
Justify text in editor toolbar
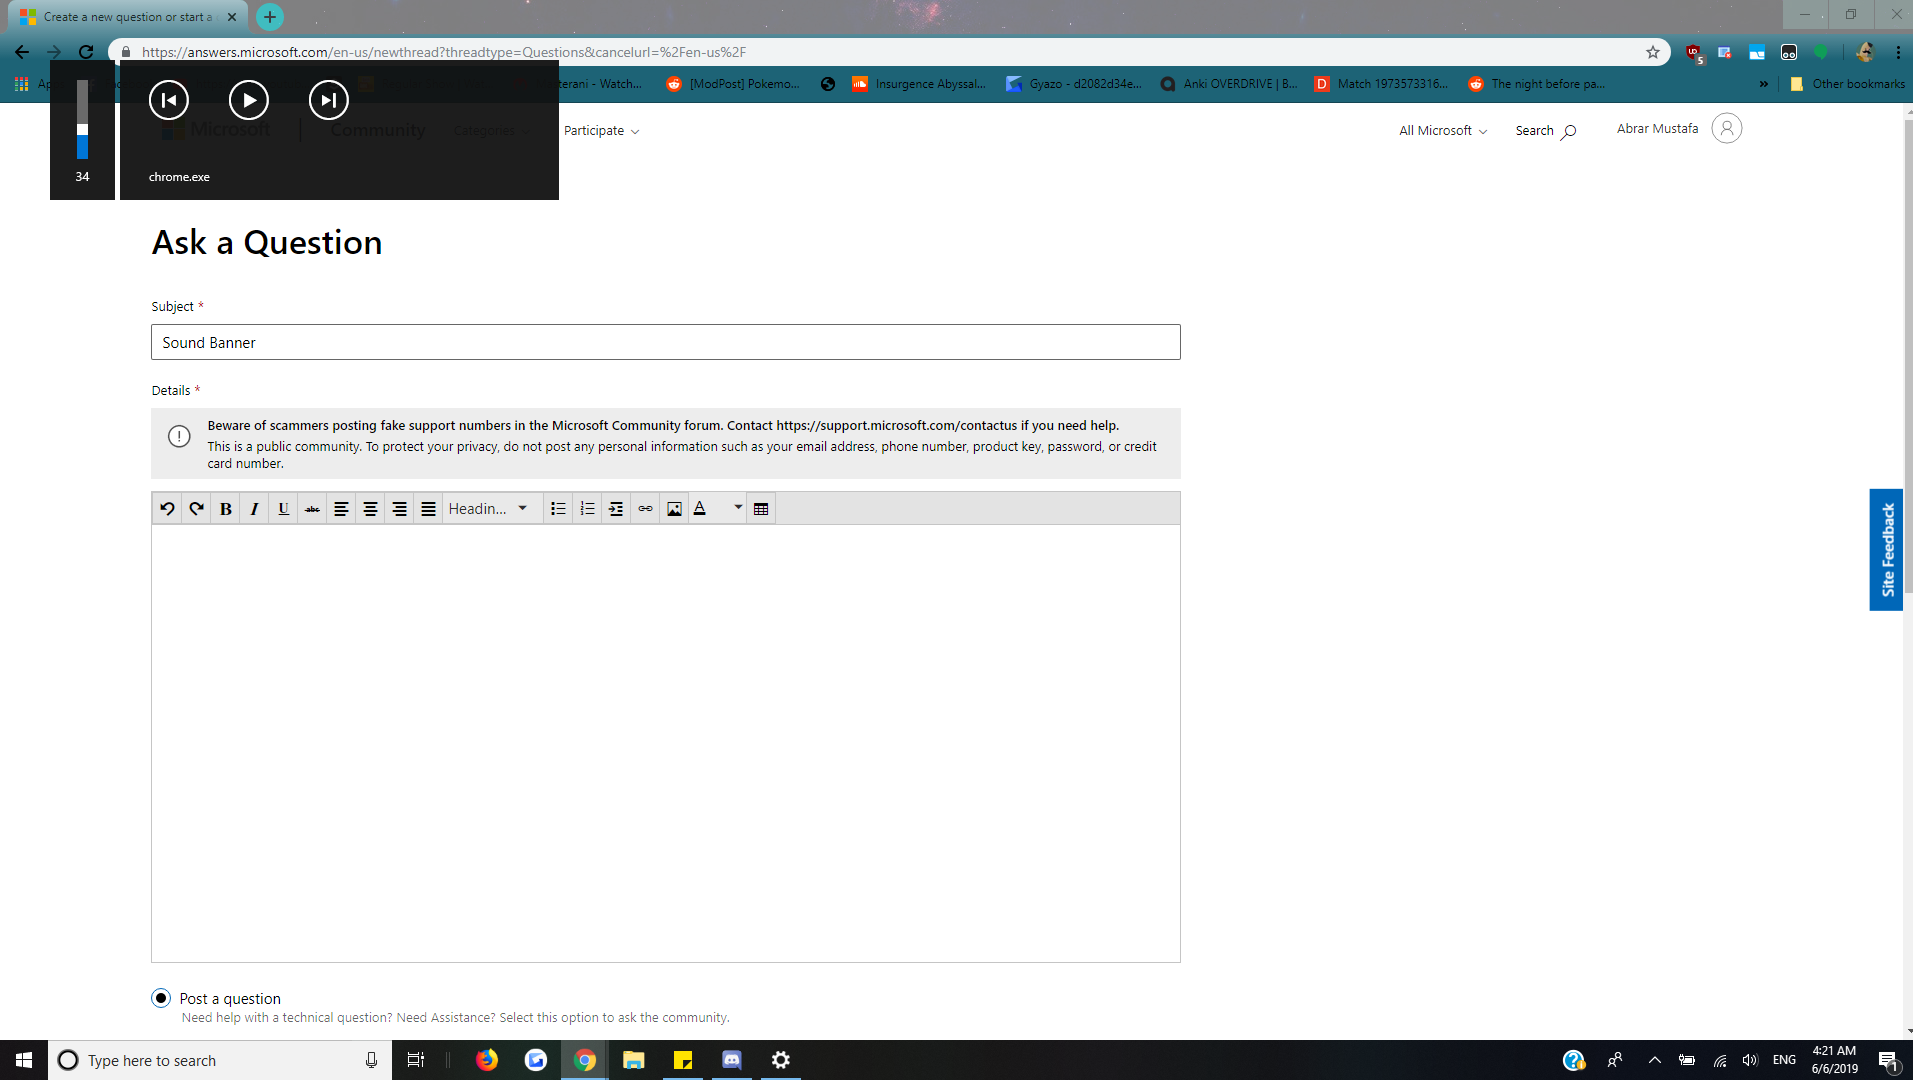click(x=428, y=508)
